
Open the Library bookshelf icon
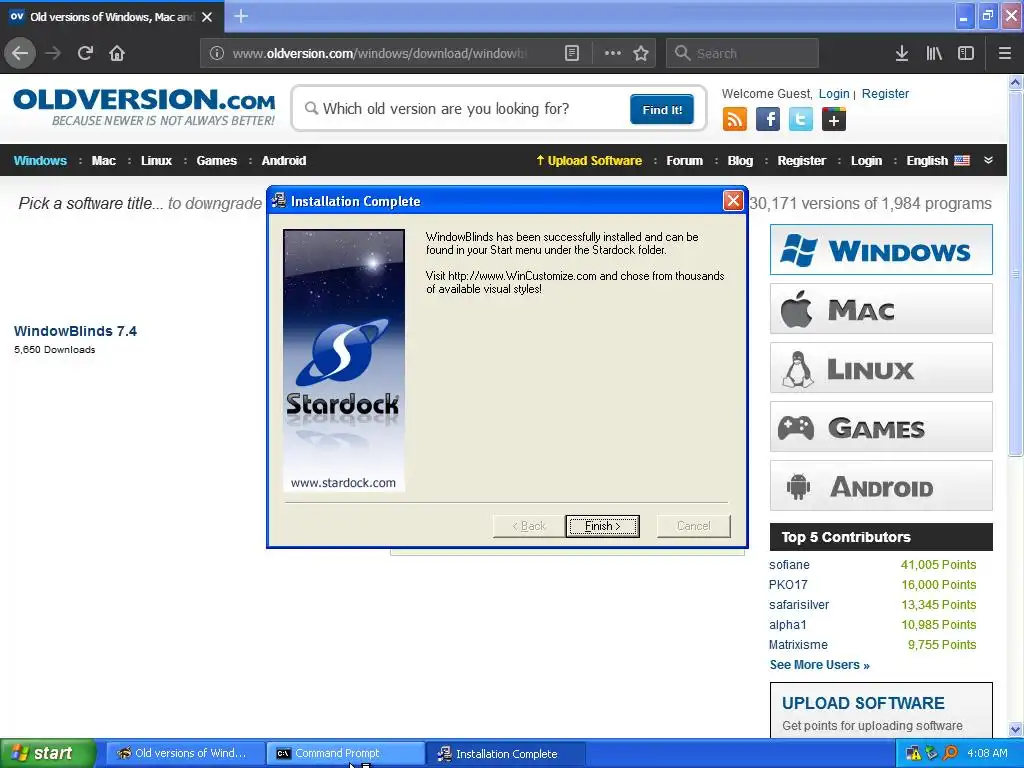[934, 54]
